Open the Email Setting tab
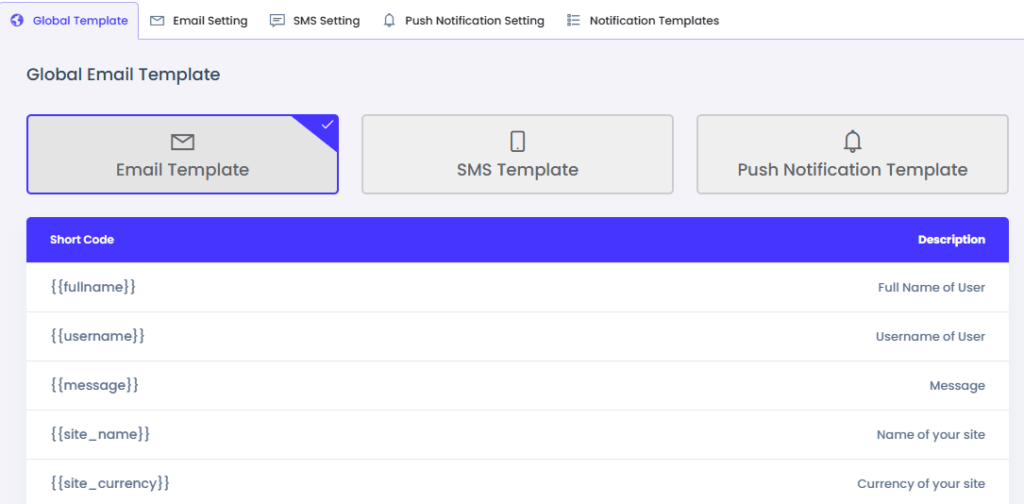Viewport: 1024px width, 504px height. pyautogui.click(x=210, y=21)
